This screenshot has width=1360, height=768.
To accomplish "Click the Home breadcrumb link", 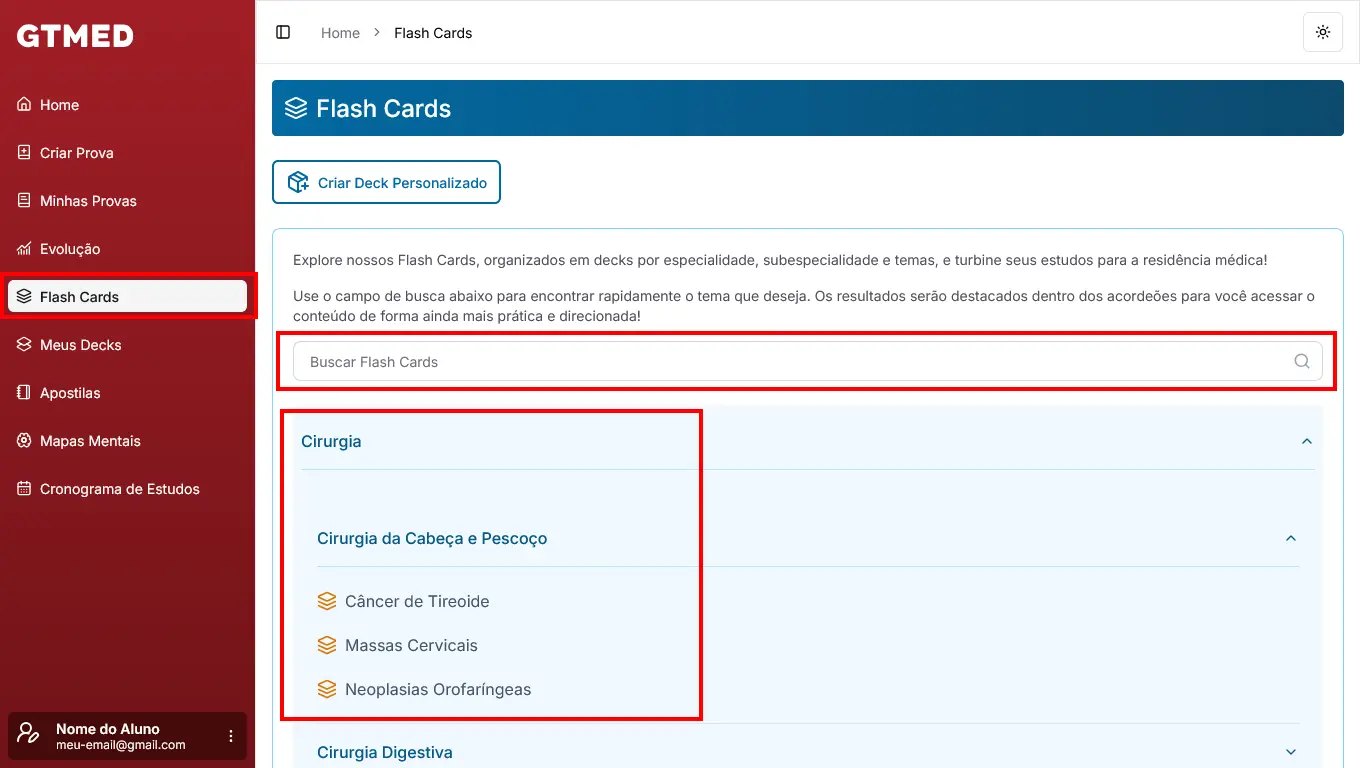I will click(340, 33).
